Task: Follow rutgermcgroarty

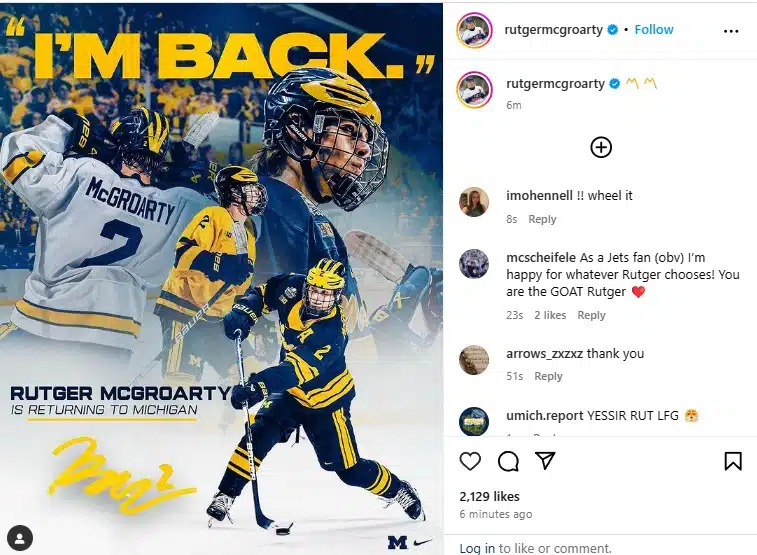Action: 654,29
